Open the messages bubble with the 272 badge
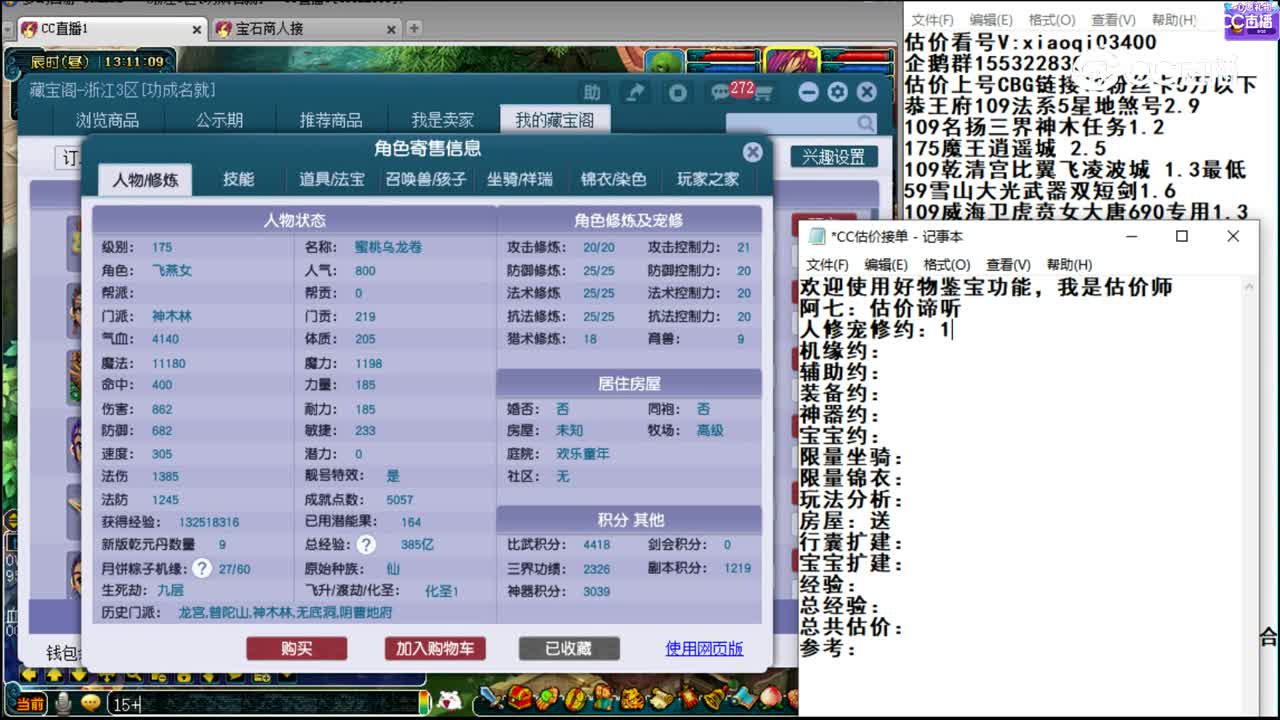 720,93
